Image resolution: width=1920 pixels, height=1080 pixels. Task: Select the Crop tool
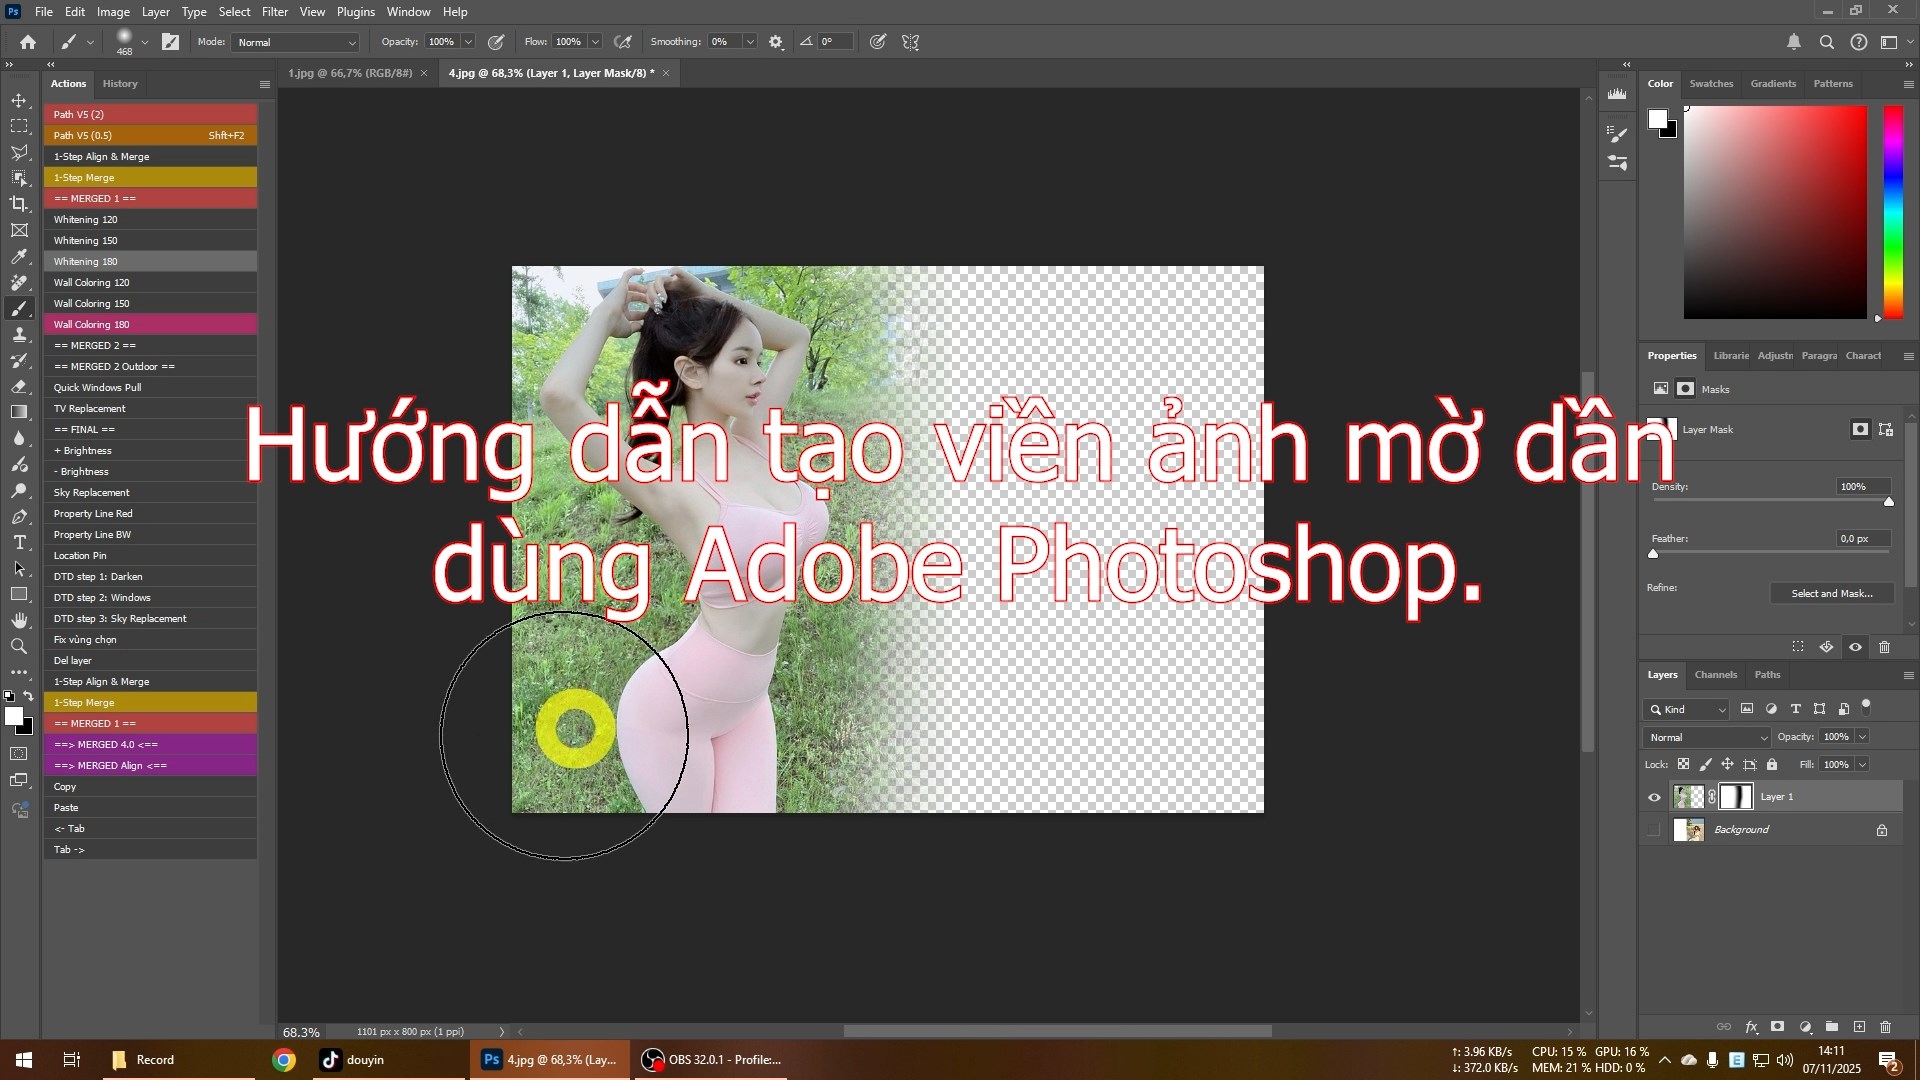click(x=19, y=205)
